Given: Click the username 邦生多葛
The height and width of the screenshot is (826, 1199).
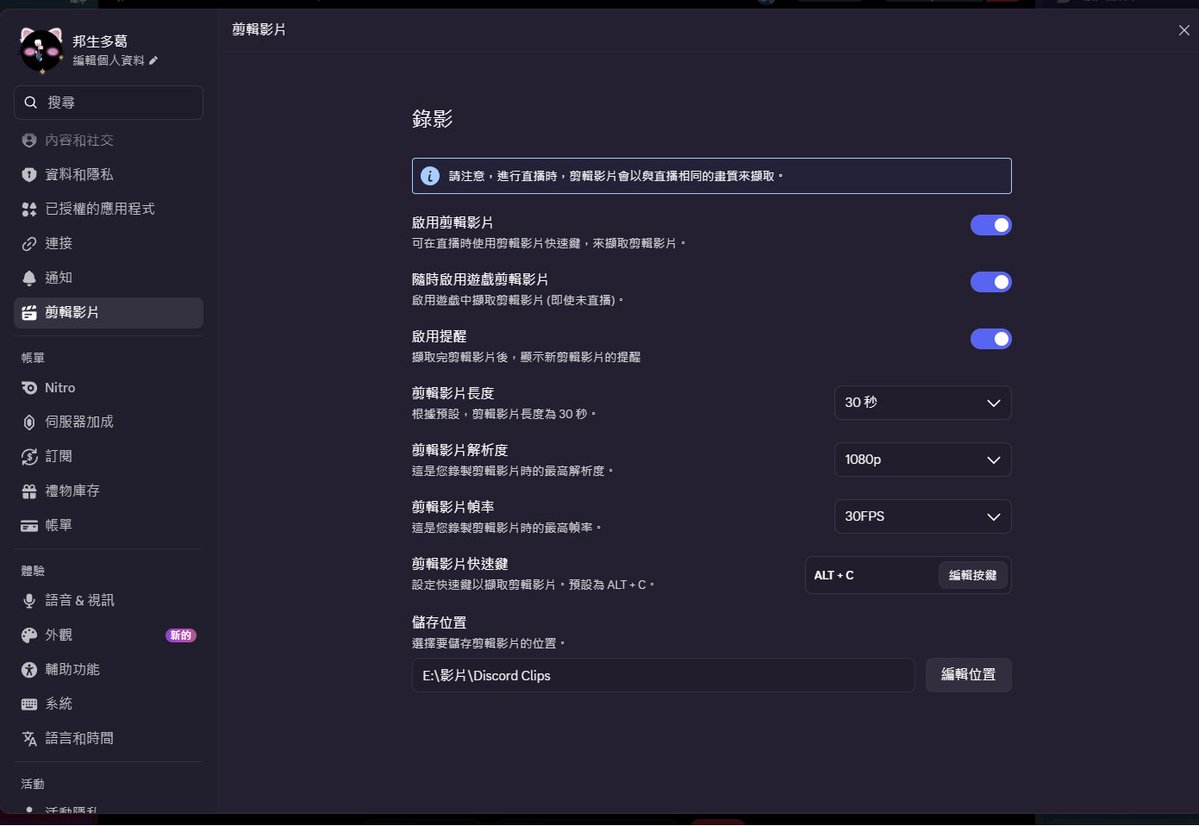Looking at the screenshot, I should (x=100, y=41).
